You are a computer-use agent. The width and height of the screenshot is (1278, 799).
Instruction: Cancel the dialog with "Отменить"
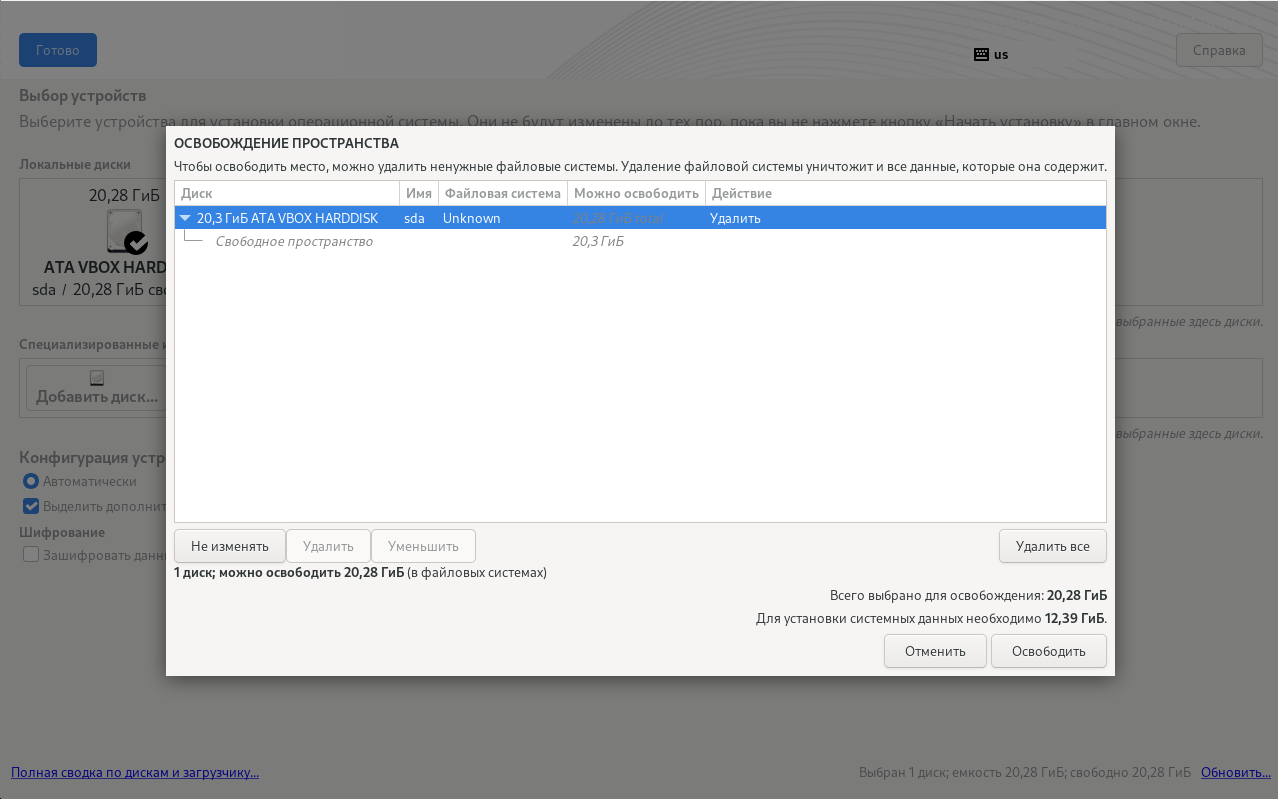[935, 651]
